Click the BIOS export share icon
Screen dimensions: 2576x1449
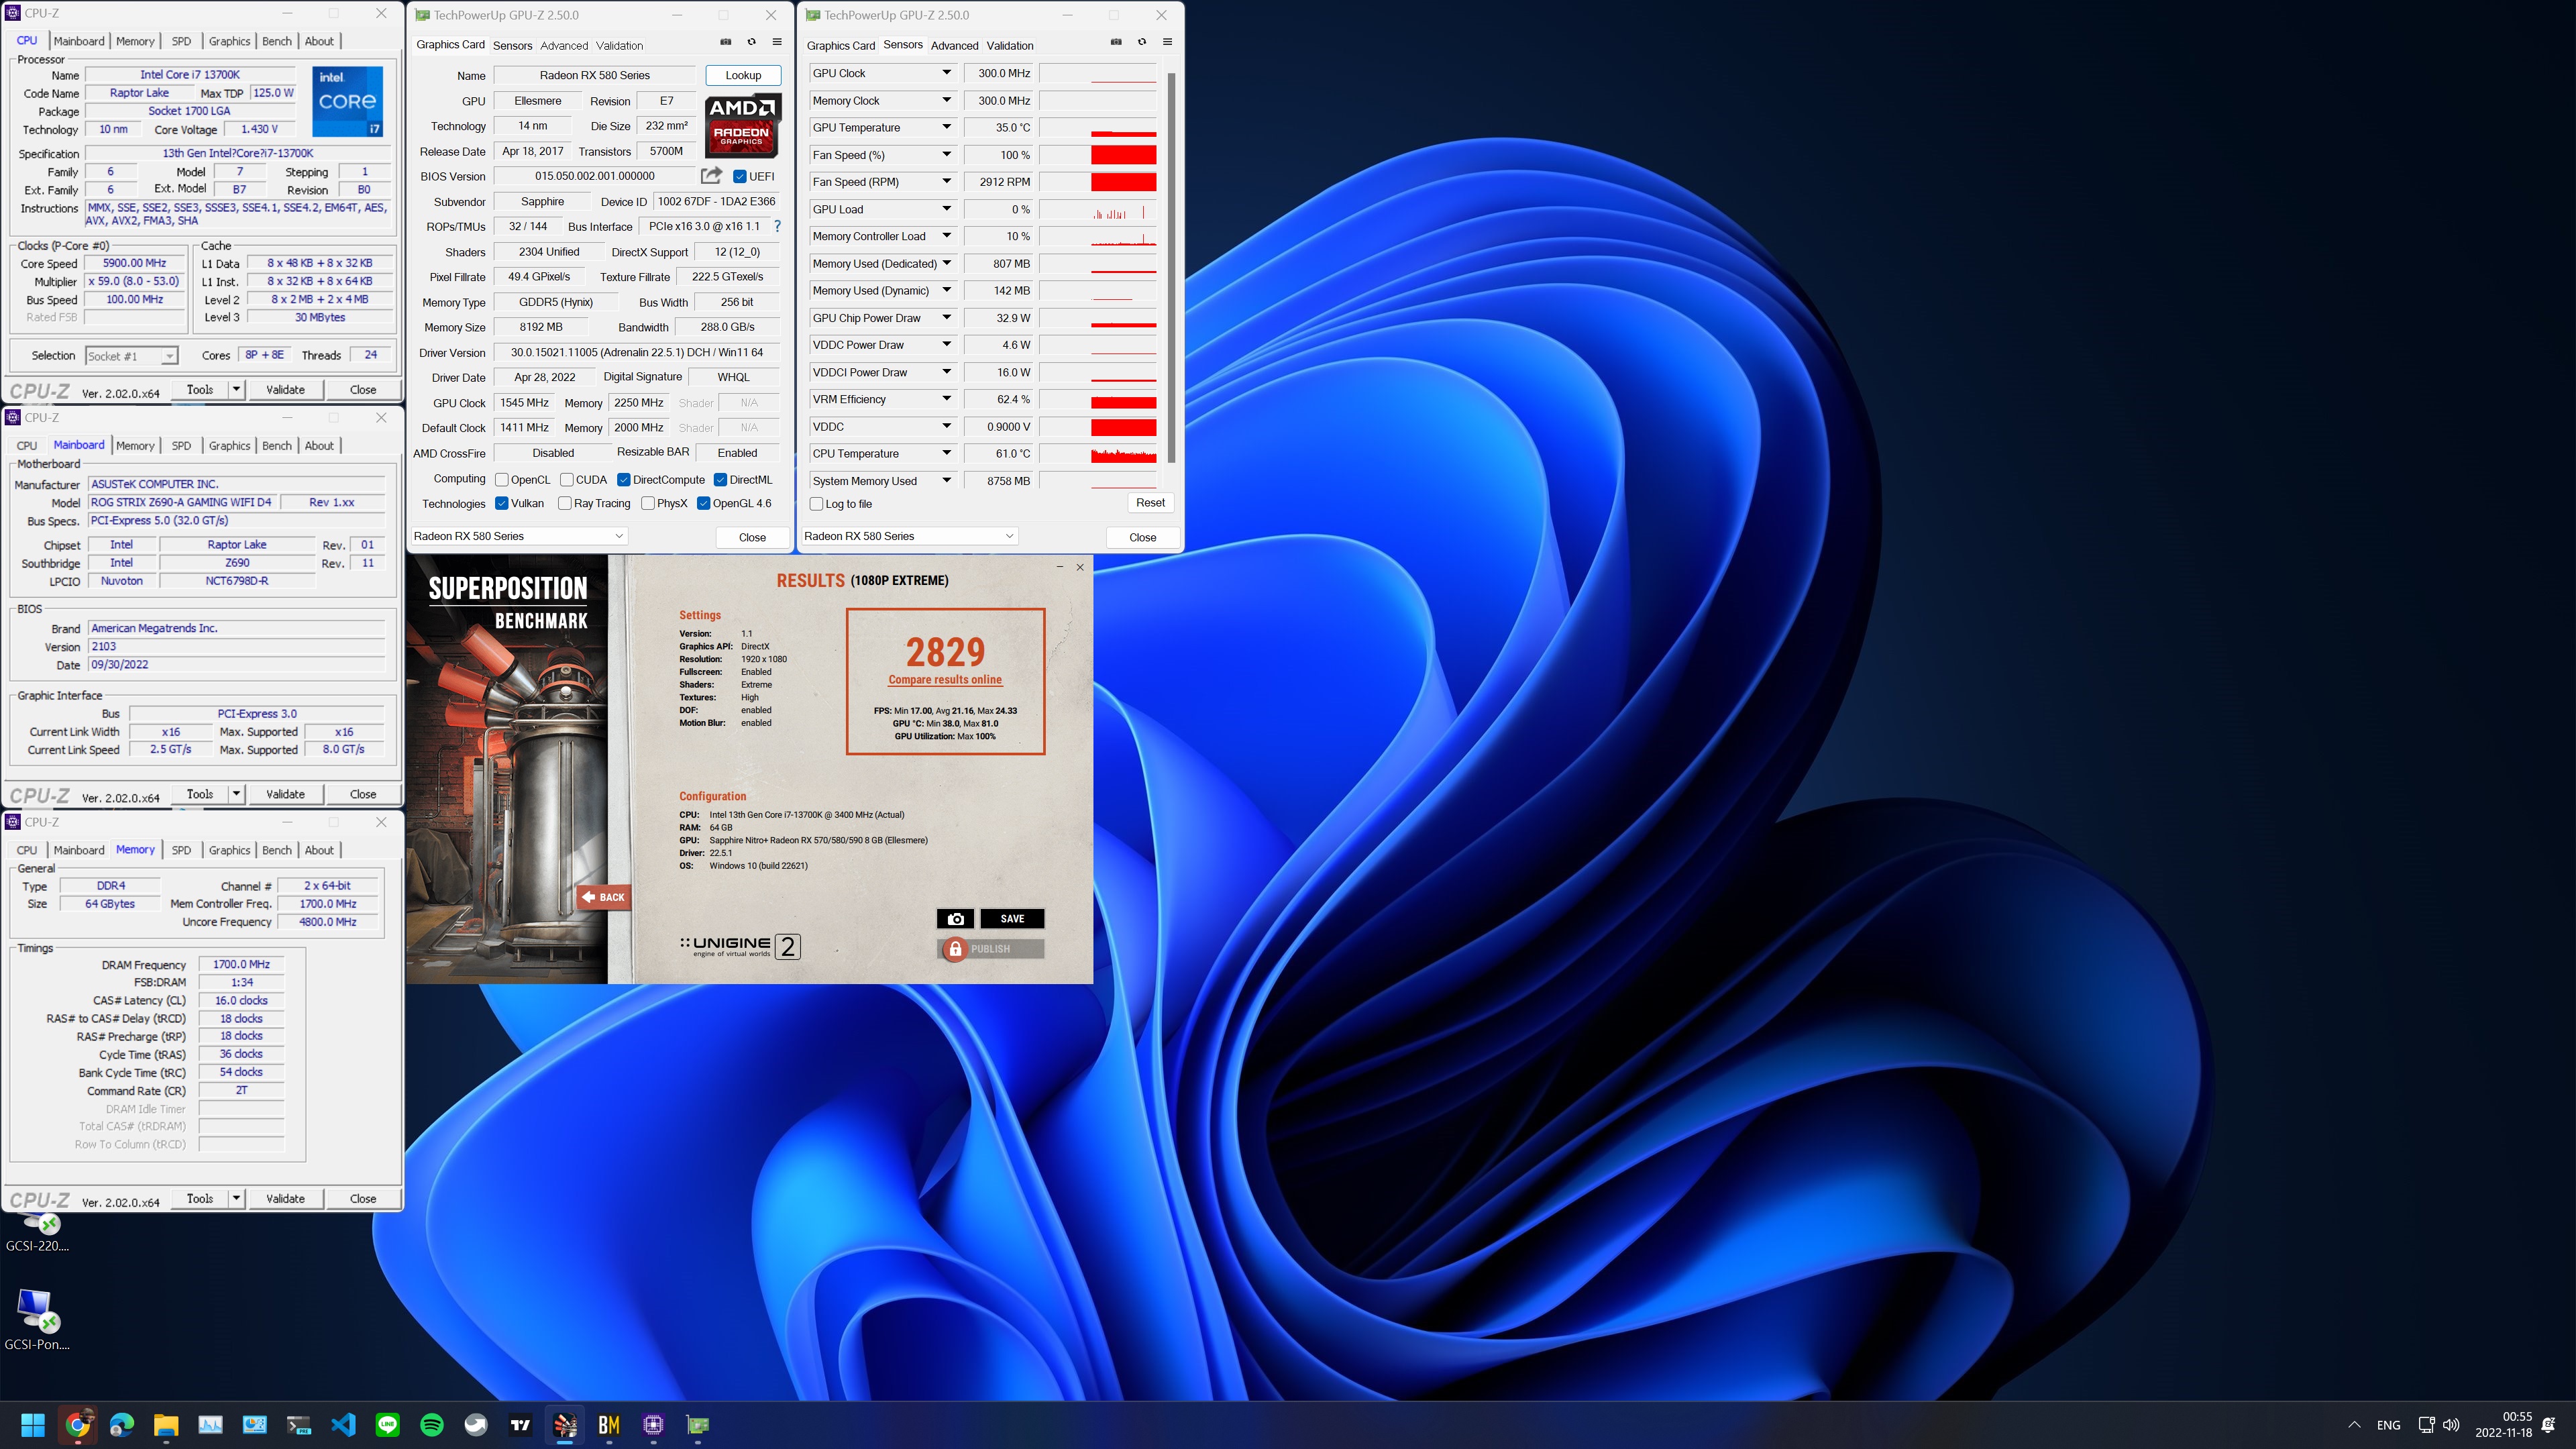711,176
